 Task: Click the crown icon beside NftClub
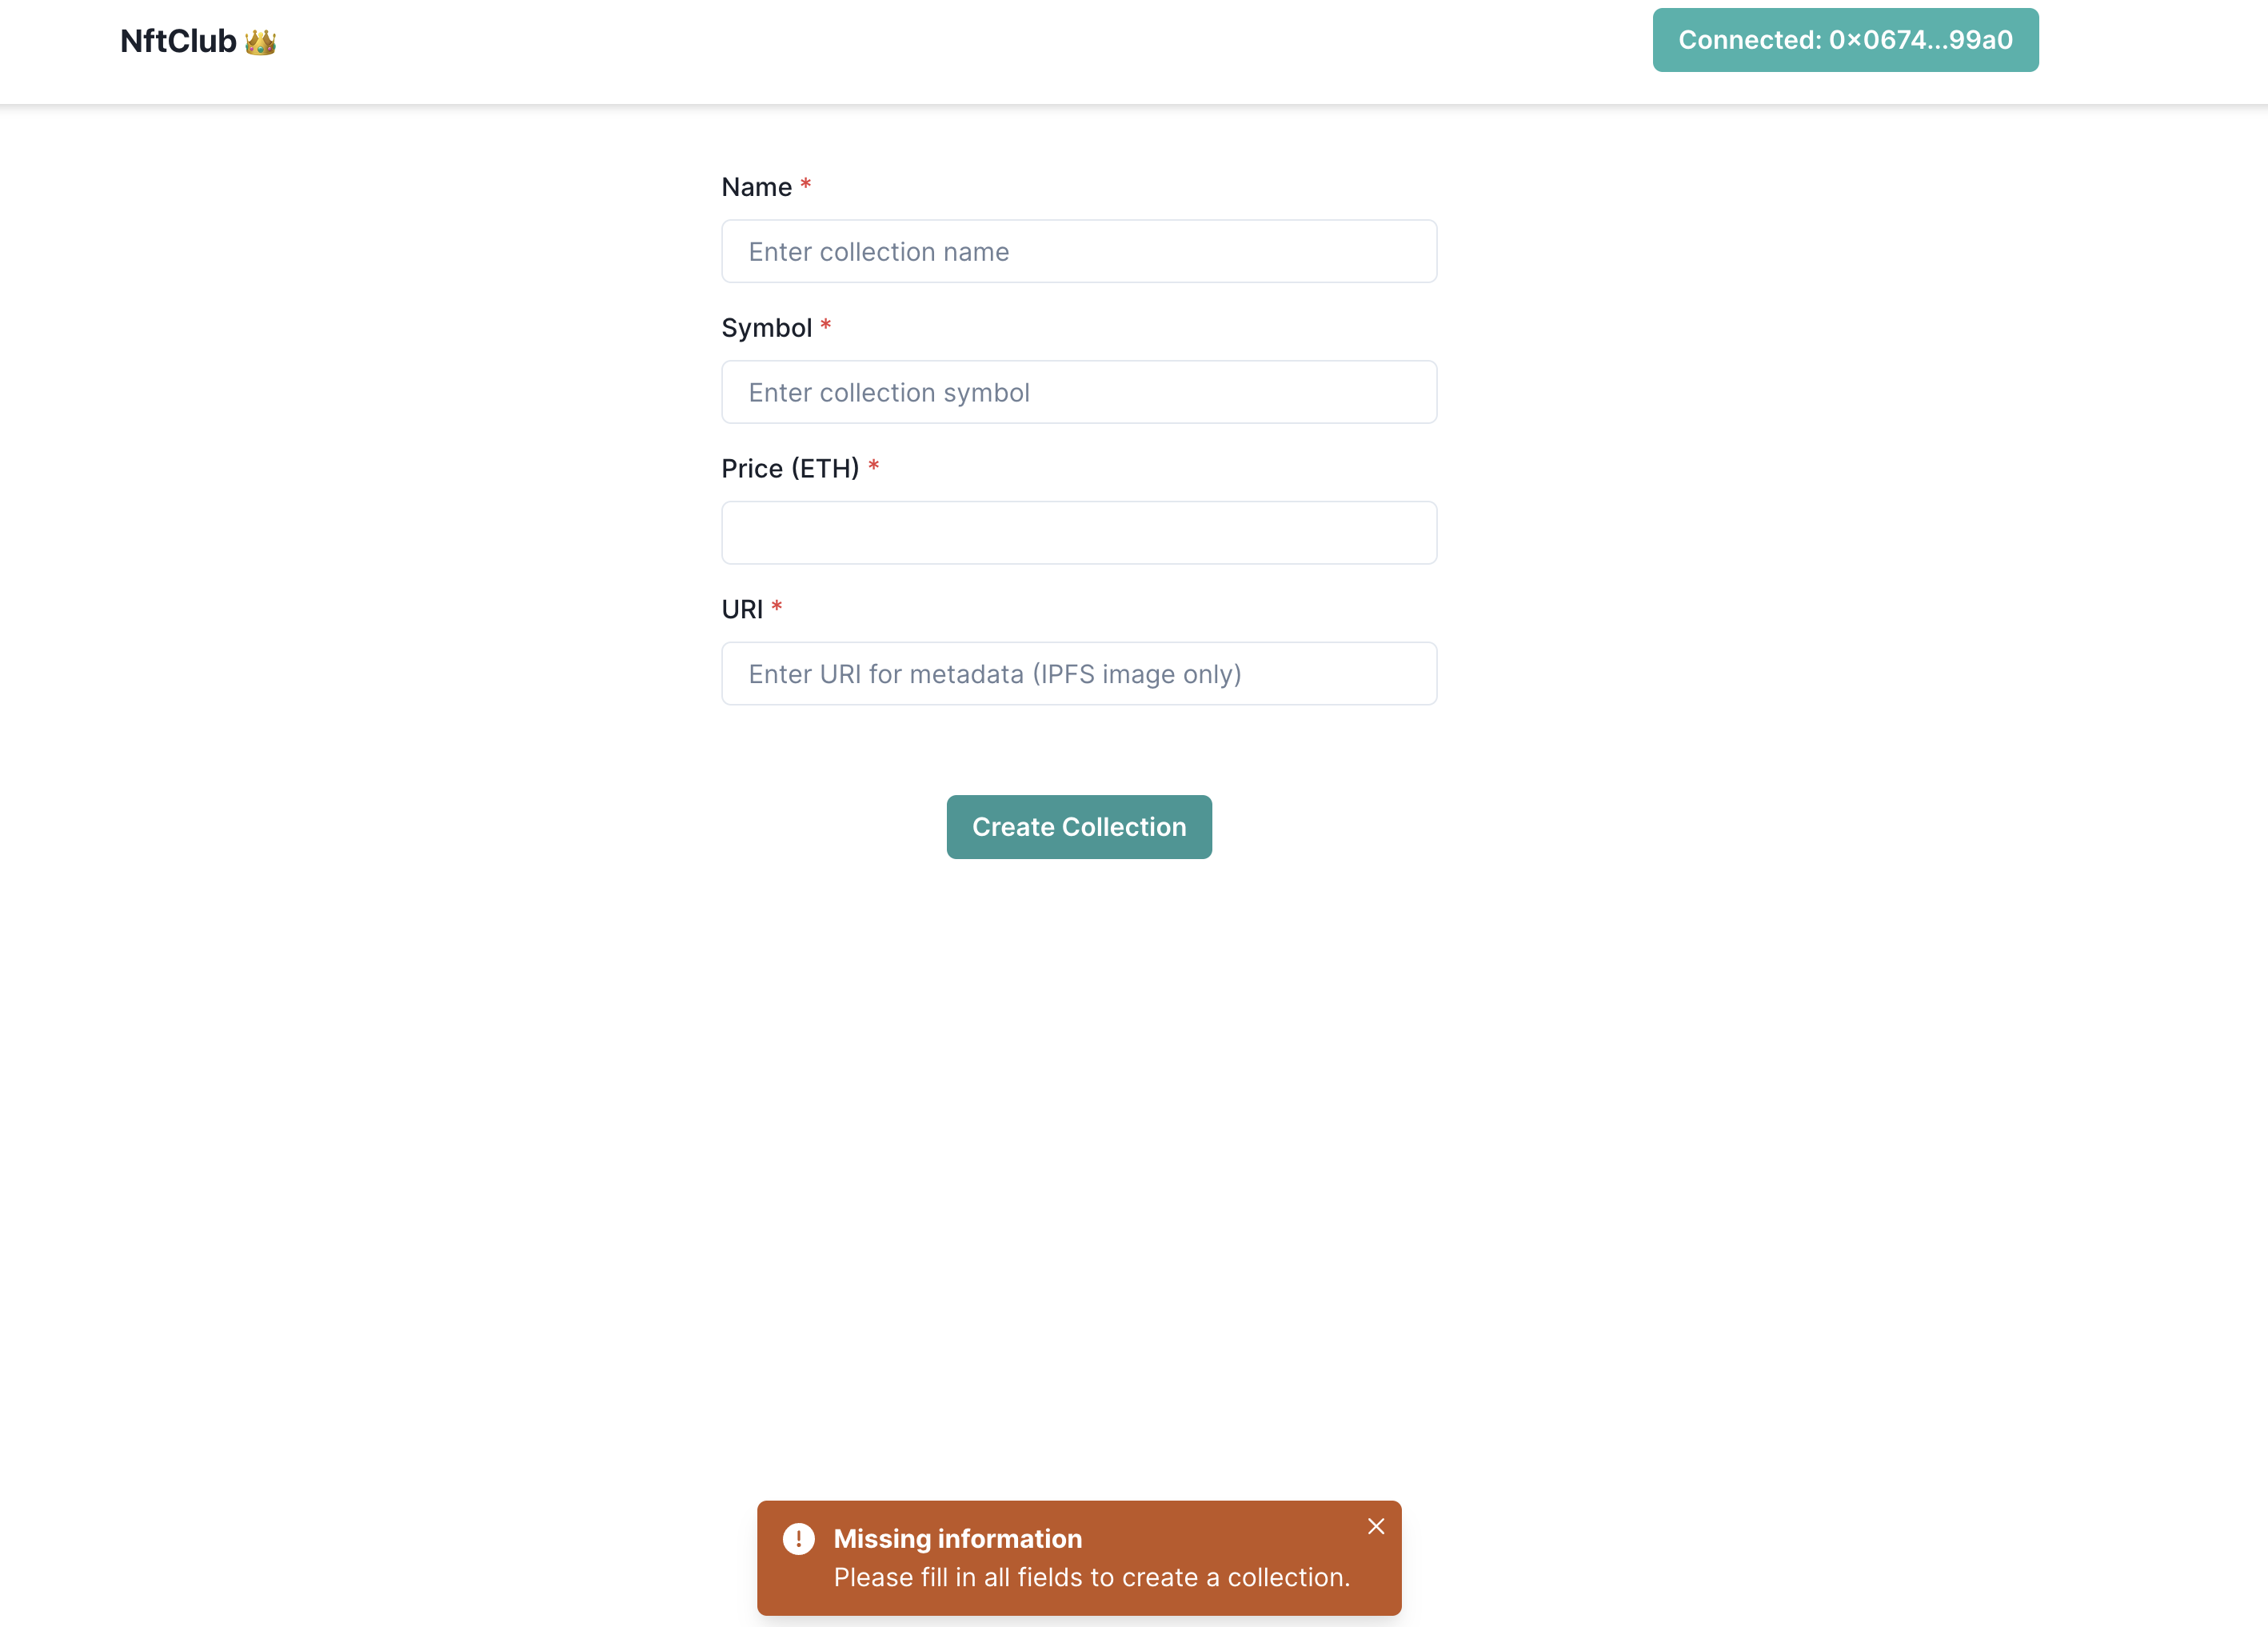260,42
